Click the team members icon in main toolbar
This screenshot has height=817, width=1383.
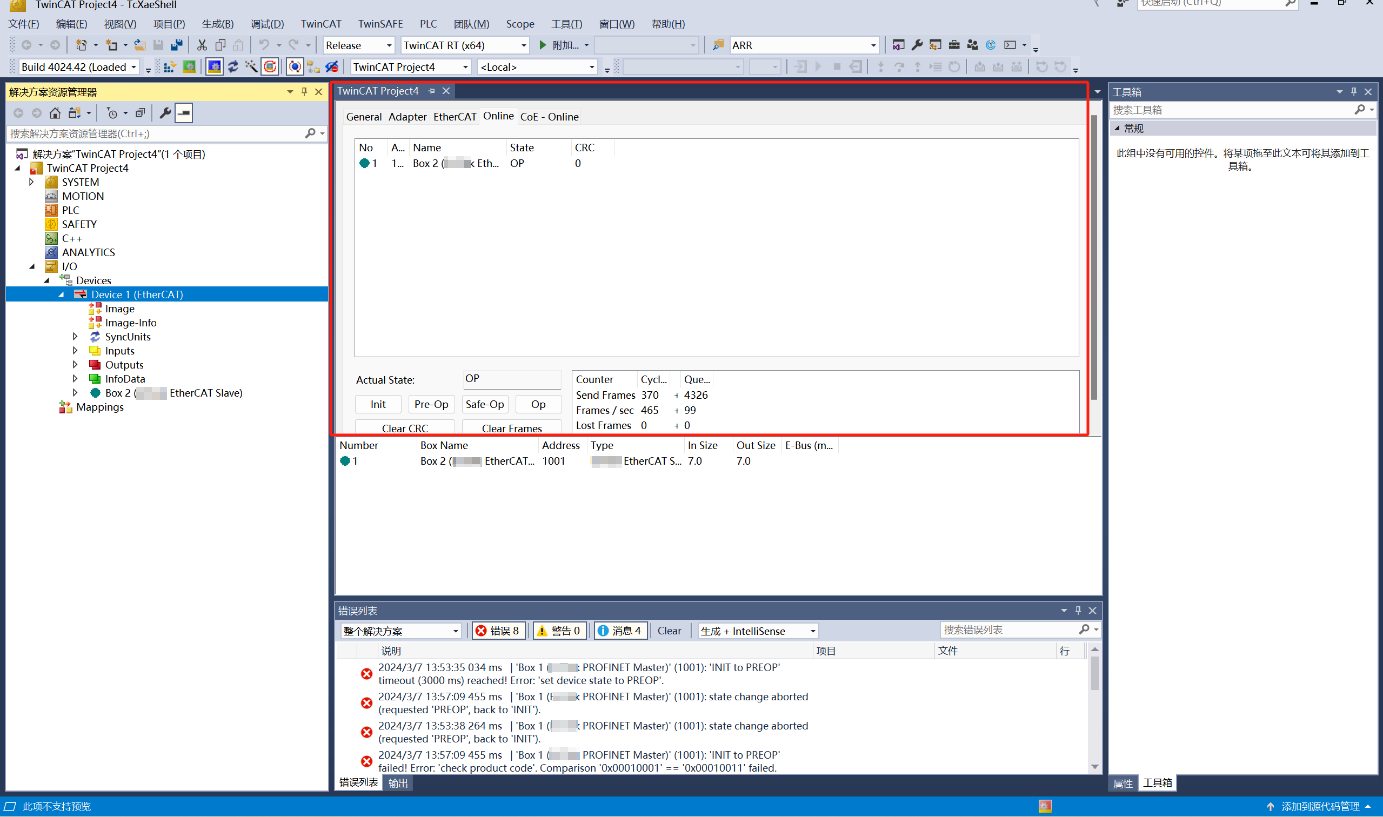pyautogui.click(x=971, y=45)
